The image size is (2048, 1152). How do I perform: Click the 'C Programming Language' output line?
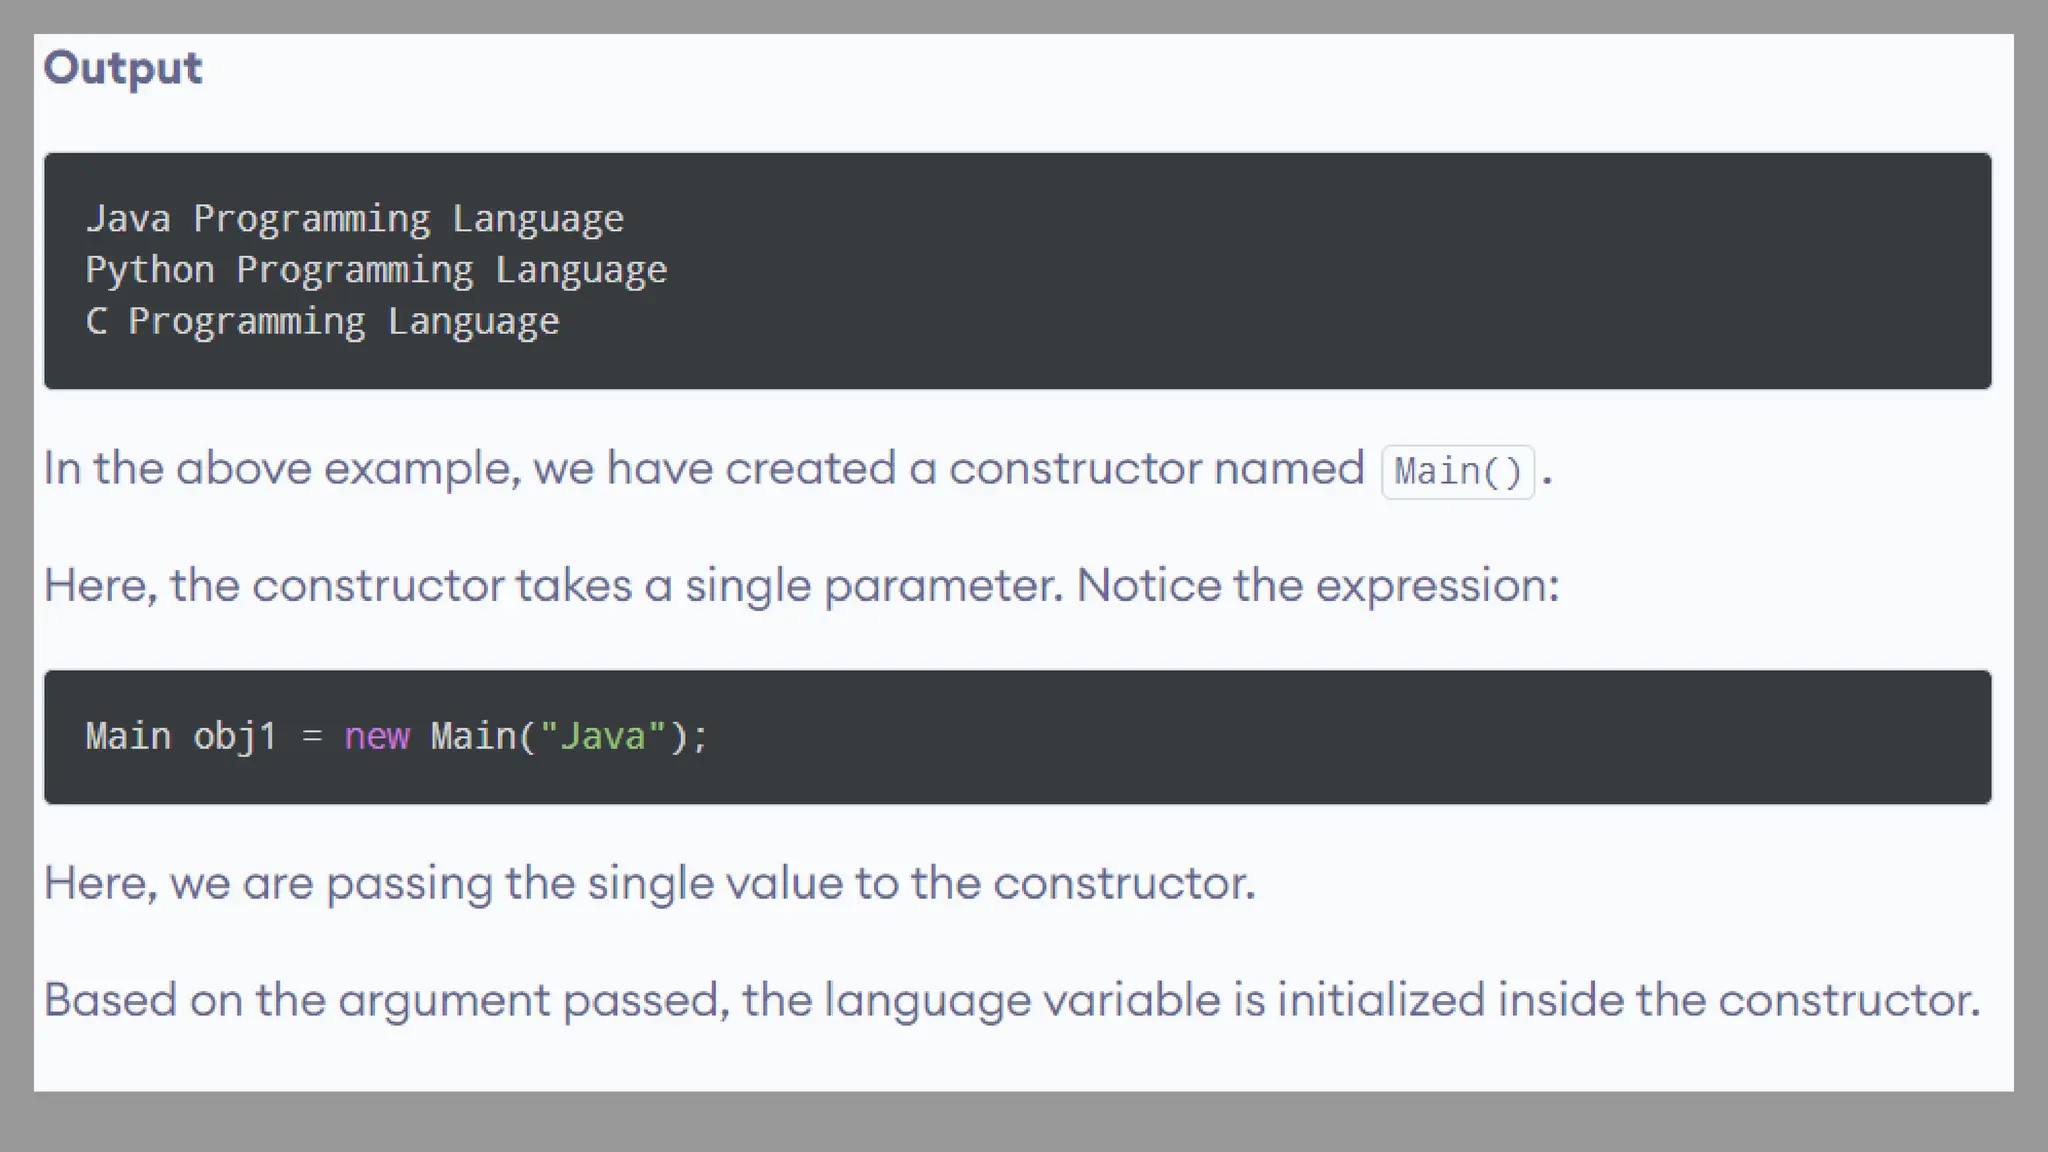pos(322,321)
